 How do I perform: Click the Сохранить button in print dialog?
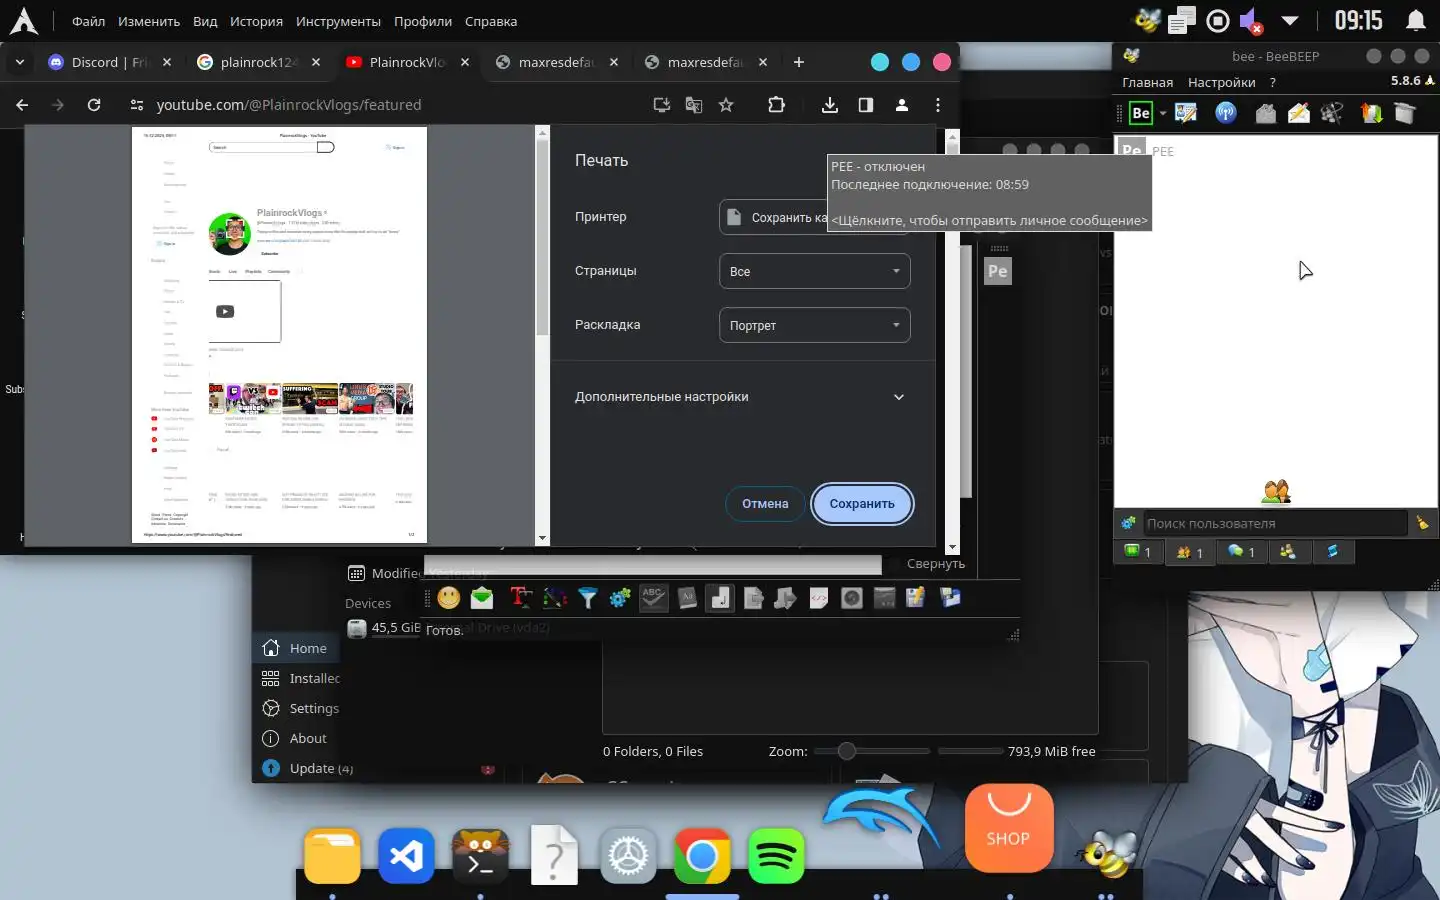pyautogui.click(x=862, y=504)
